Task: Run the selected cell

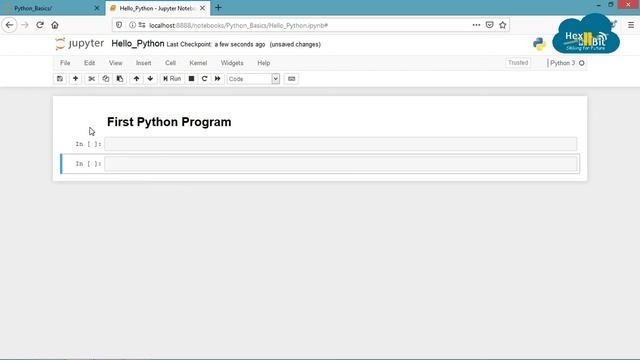Action: pos(172,79)
